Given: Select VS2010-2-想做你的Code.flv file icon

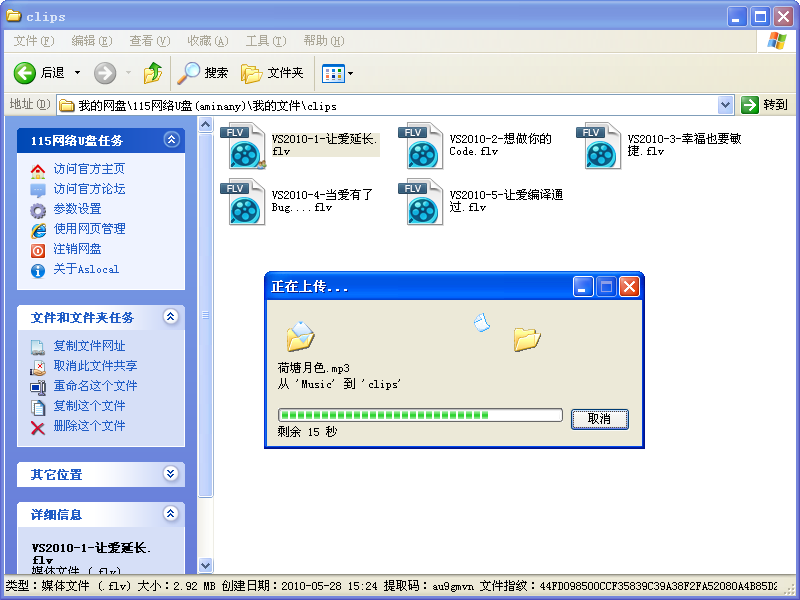Looking at the screenshot, I should pos(421,146).
